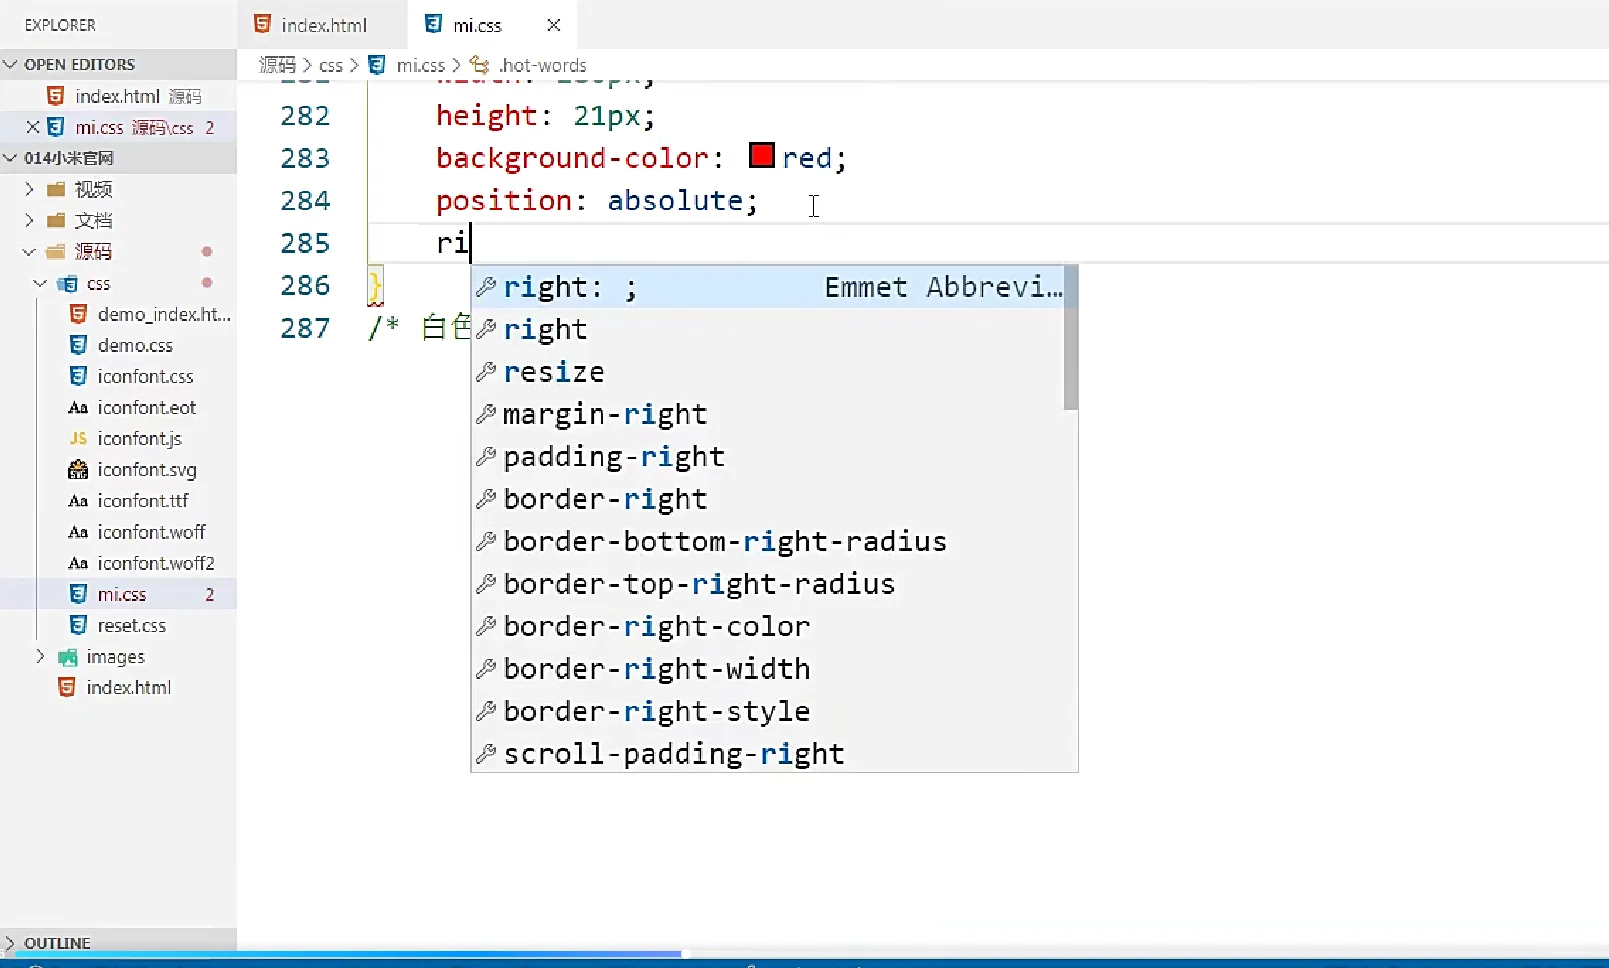The height and width of the screenshot is (968, 1609).
Task: Collapse the 源码 folder
Action: tap(29, 251)
